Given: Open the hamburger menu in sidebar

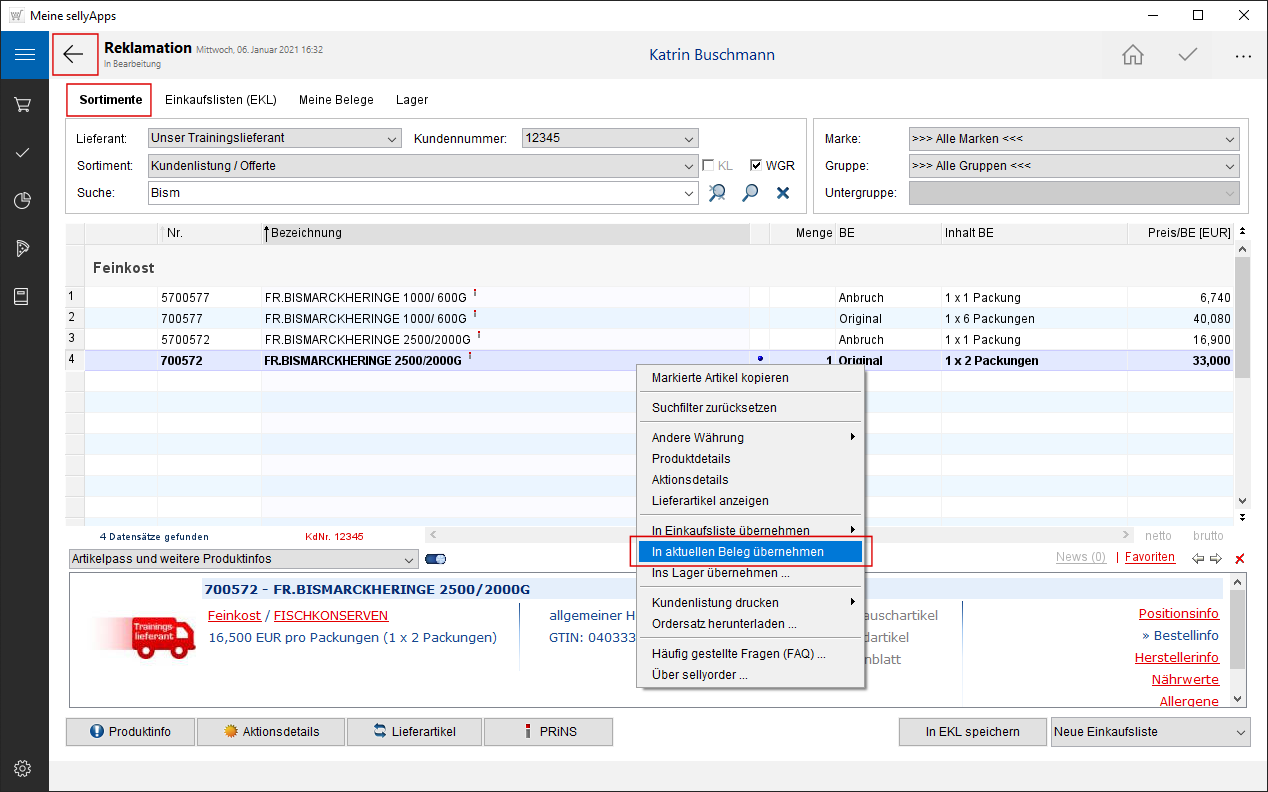Looking at the screenshot, I should tap(24, 55).
